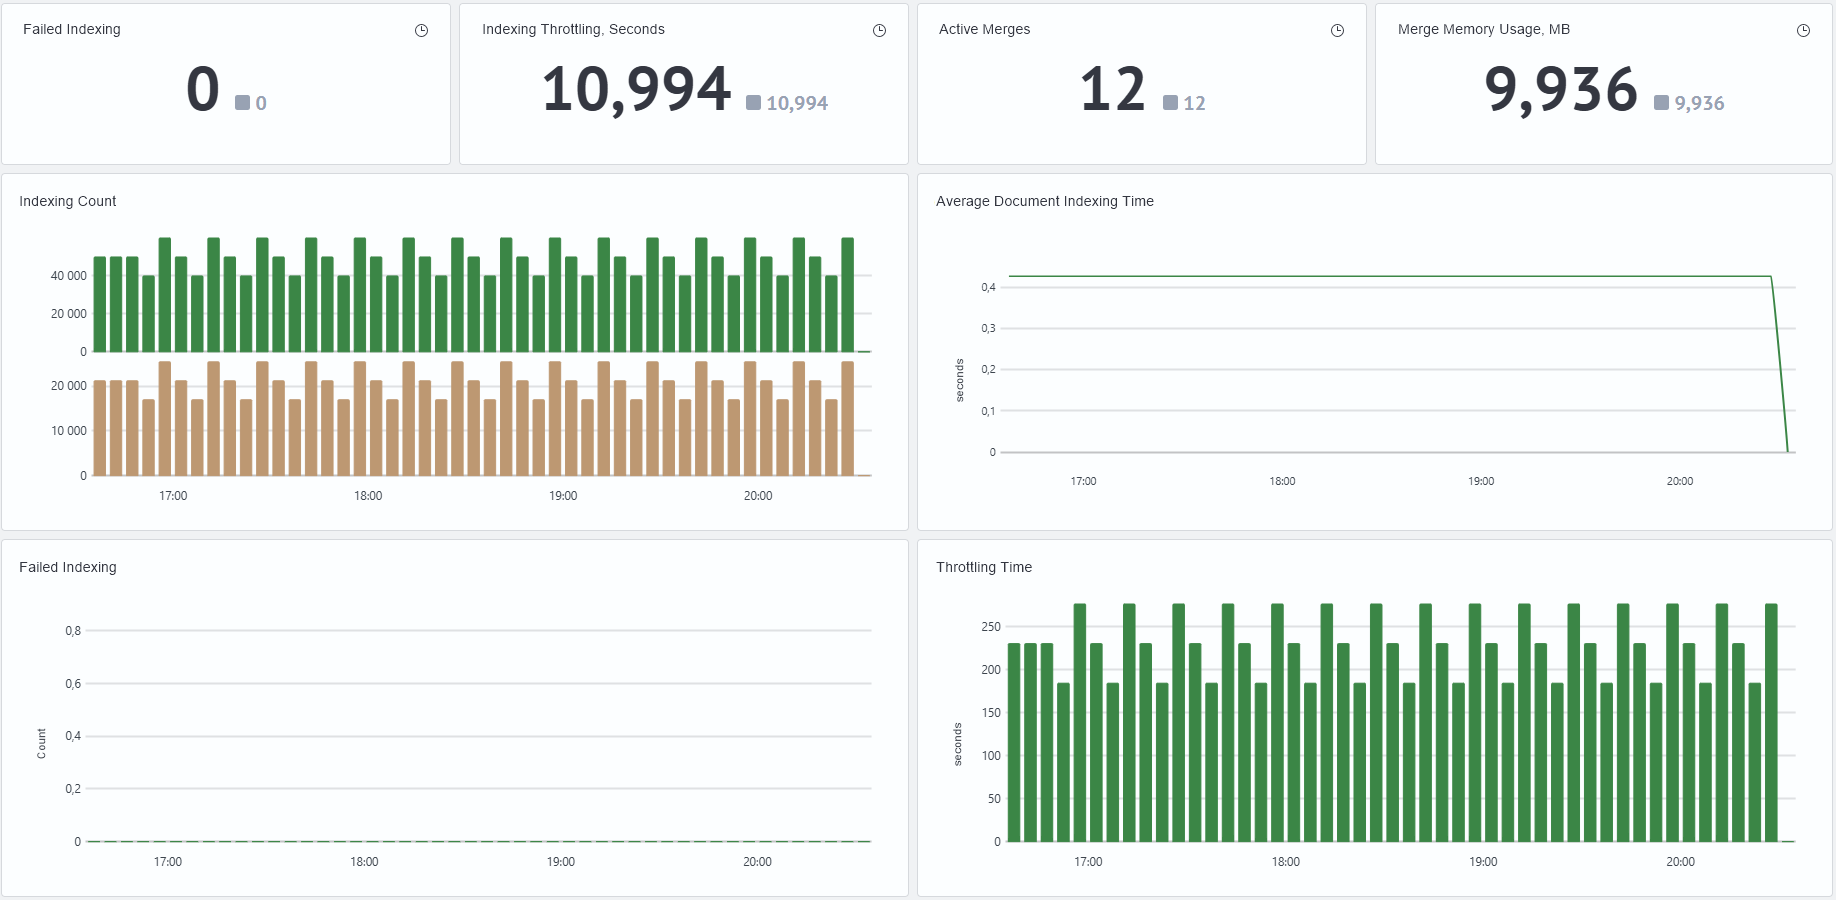This screenshot has height=900, width=1836.
Task: Click the grey legend swatch beside 0
Action: [x=242, y=102]
